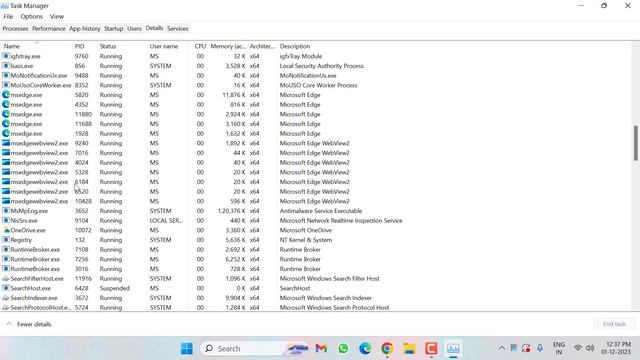Image resolution: width=640 pixels, height=360 pixels.
Task: Sort by the PID column header
Action: pyautogui.click(x=85, y=46)
